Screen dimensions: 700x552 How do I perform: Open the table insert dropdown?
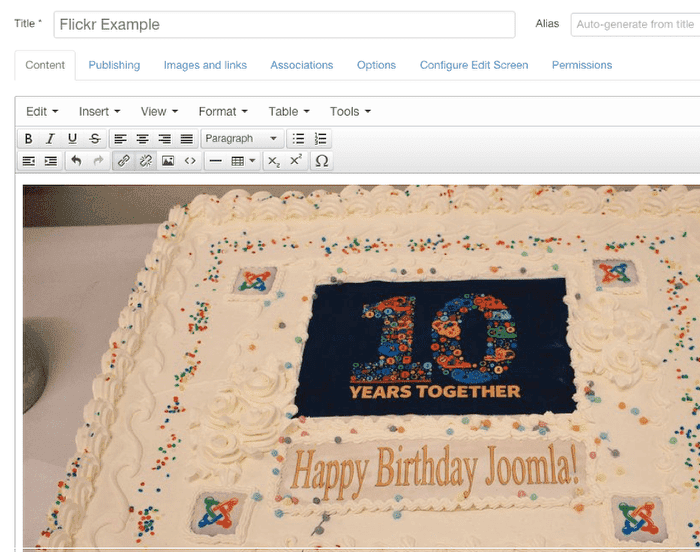(x=243, y=161)
